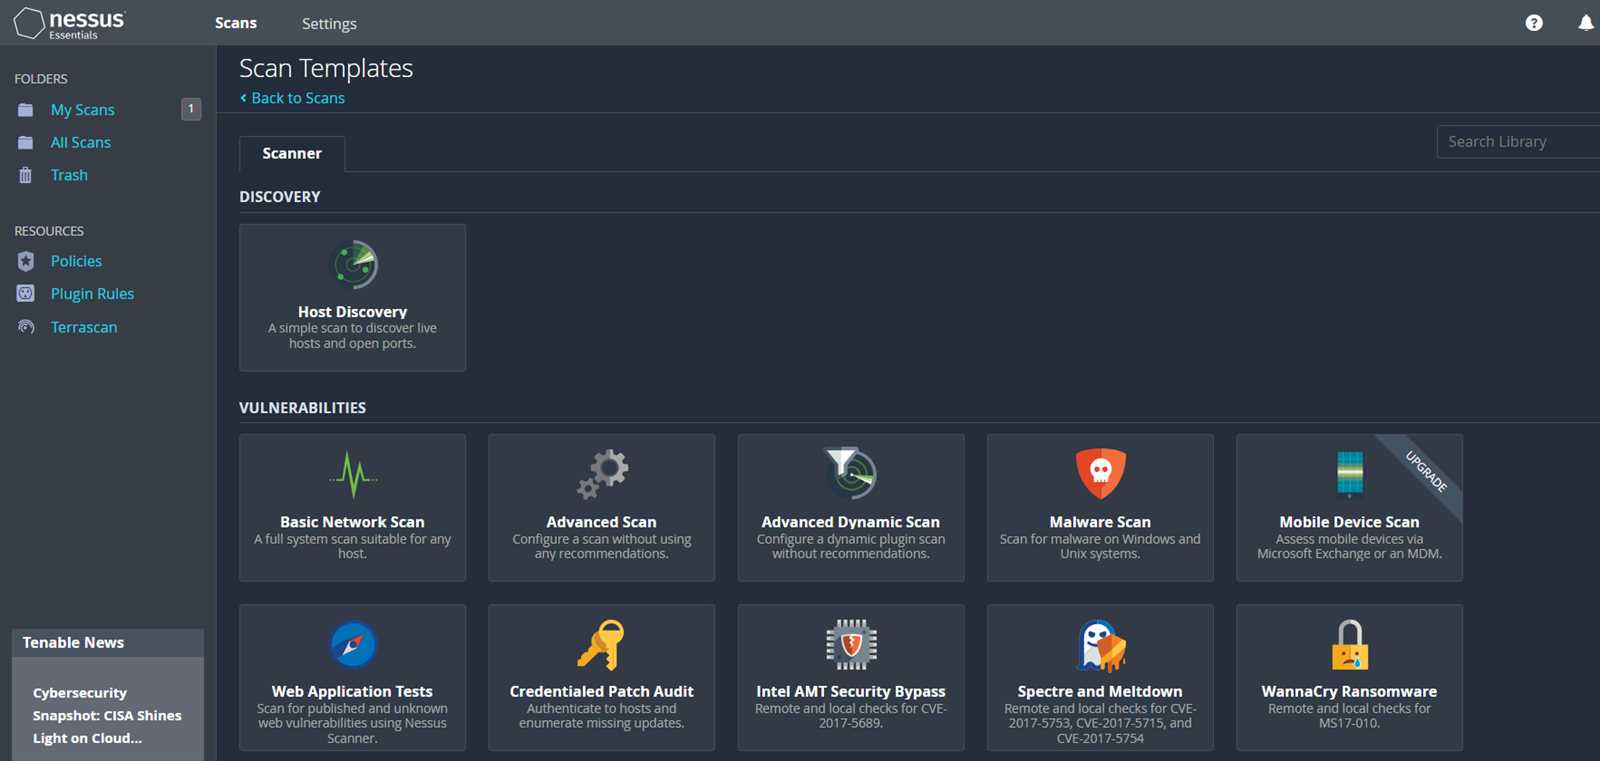Image resolution: width=1600 pixels, height=761 pixels.
Task: Click the Web Application Tests compass icon
Action: [x=353, y=645]
